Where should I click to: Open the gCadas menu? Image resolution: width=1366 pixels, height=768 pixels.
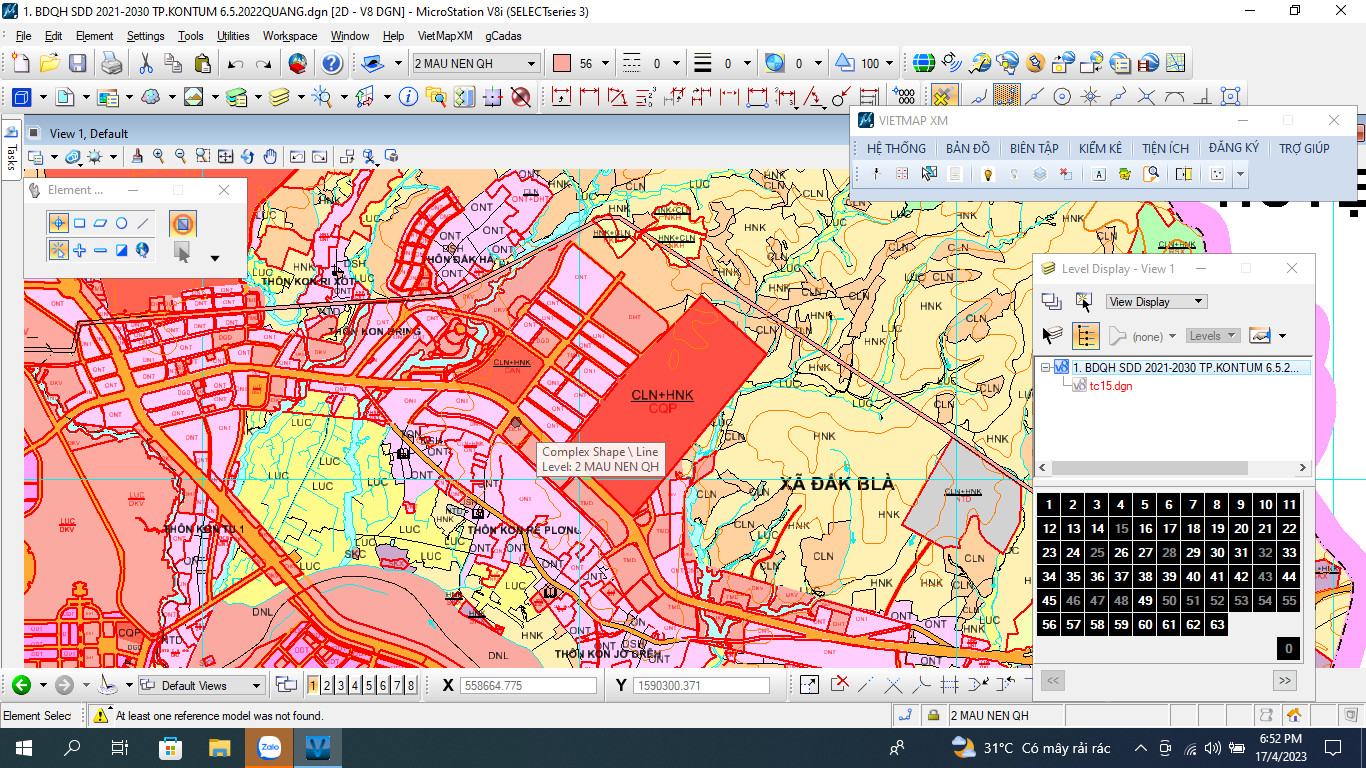503,36
